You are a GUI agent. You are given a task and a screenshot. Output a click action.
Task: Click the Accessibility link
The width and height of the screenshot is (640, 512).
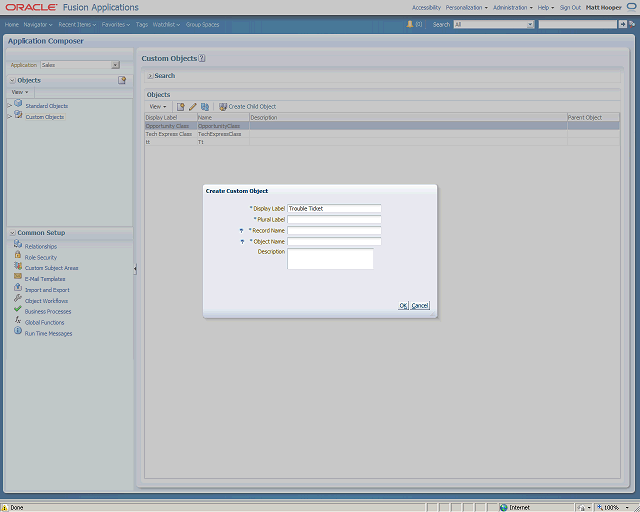pos(426,7)
